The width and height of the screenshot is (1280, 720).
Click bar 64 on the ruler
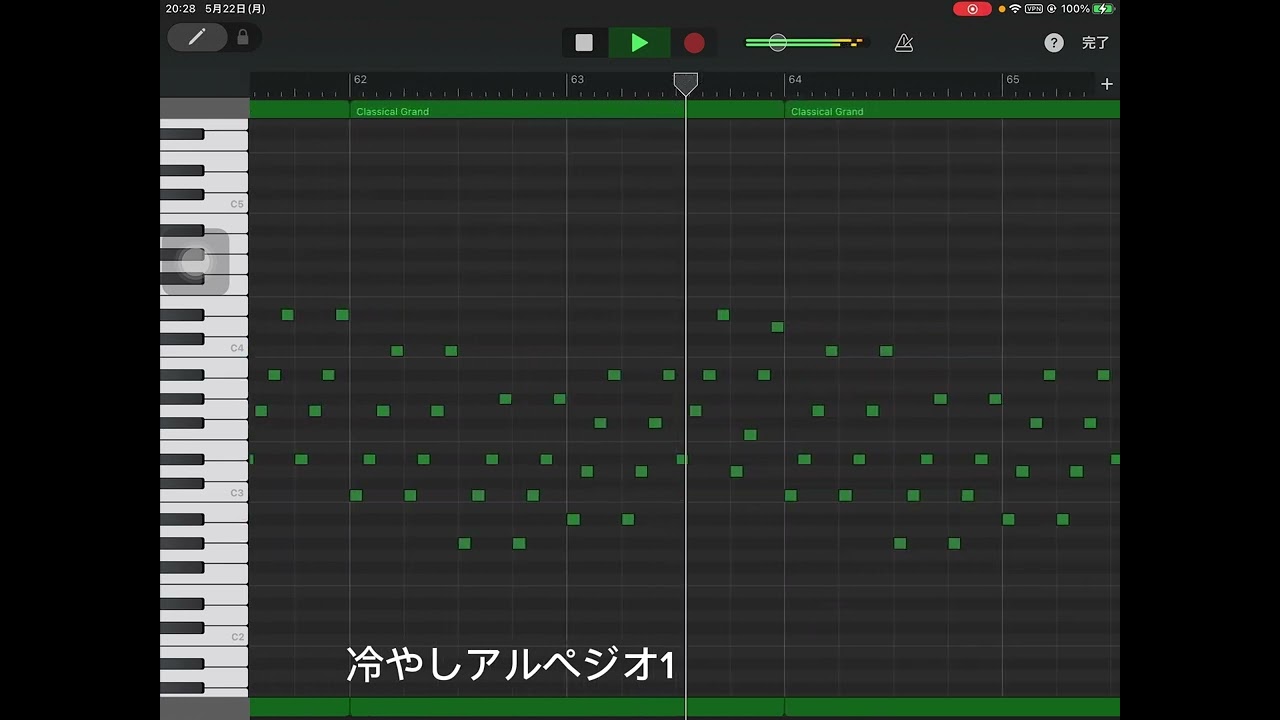795,79
